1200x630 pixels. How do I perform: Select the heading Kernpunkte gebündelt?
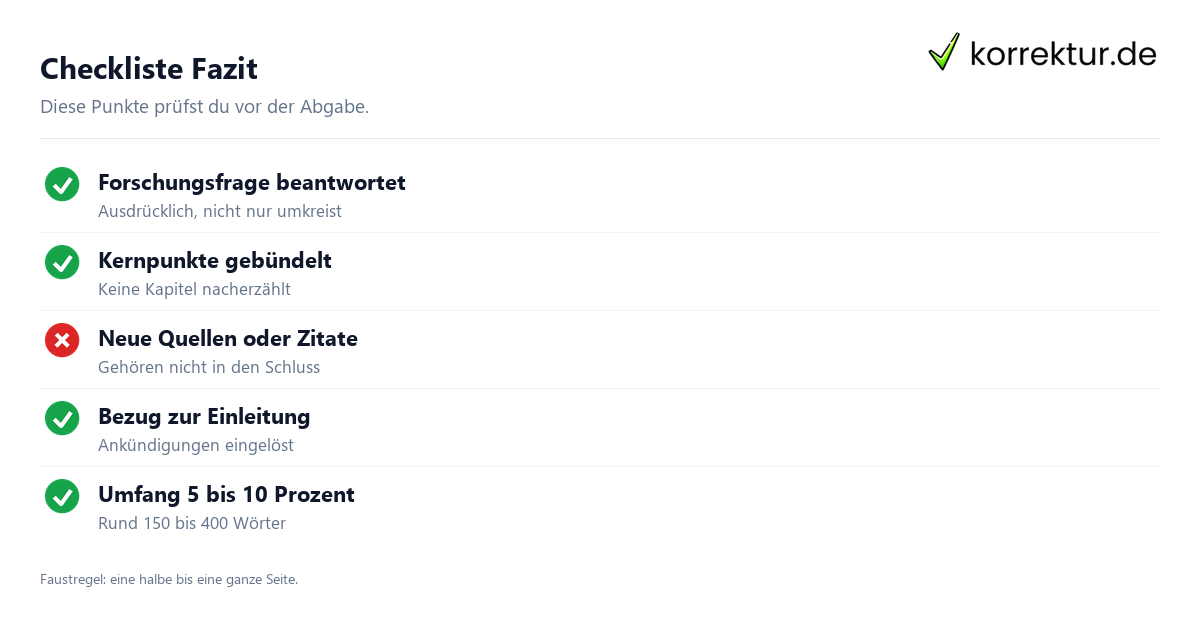(215, 261)
